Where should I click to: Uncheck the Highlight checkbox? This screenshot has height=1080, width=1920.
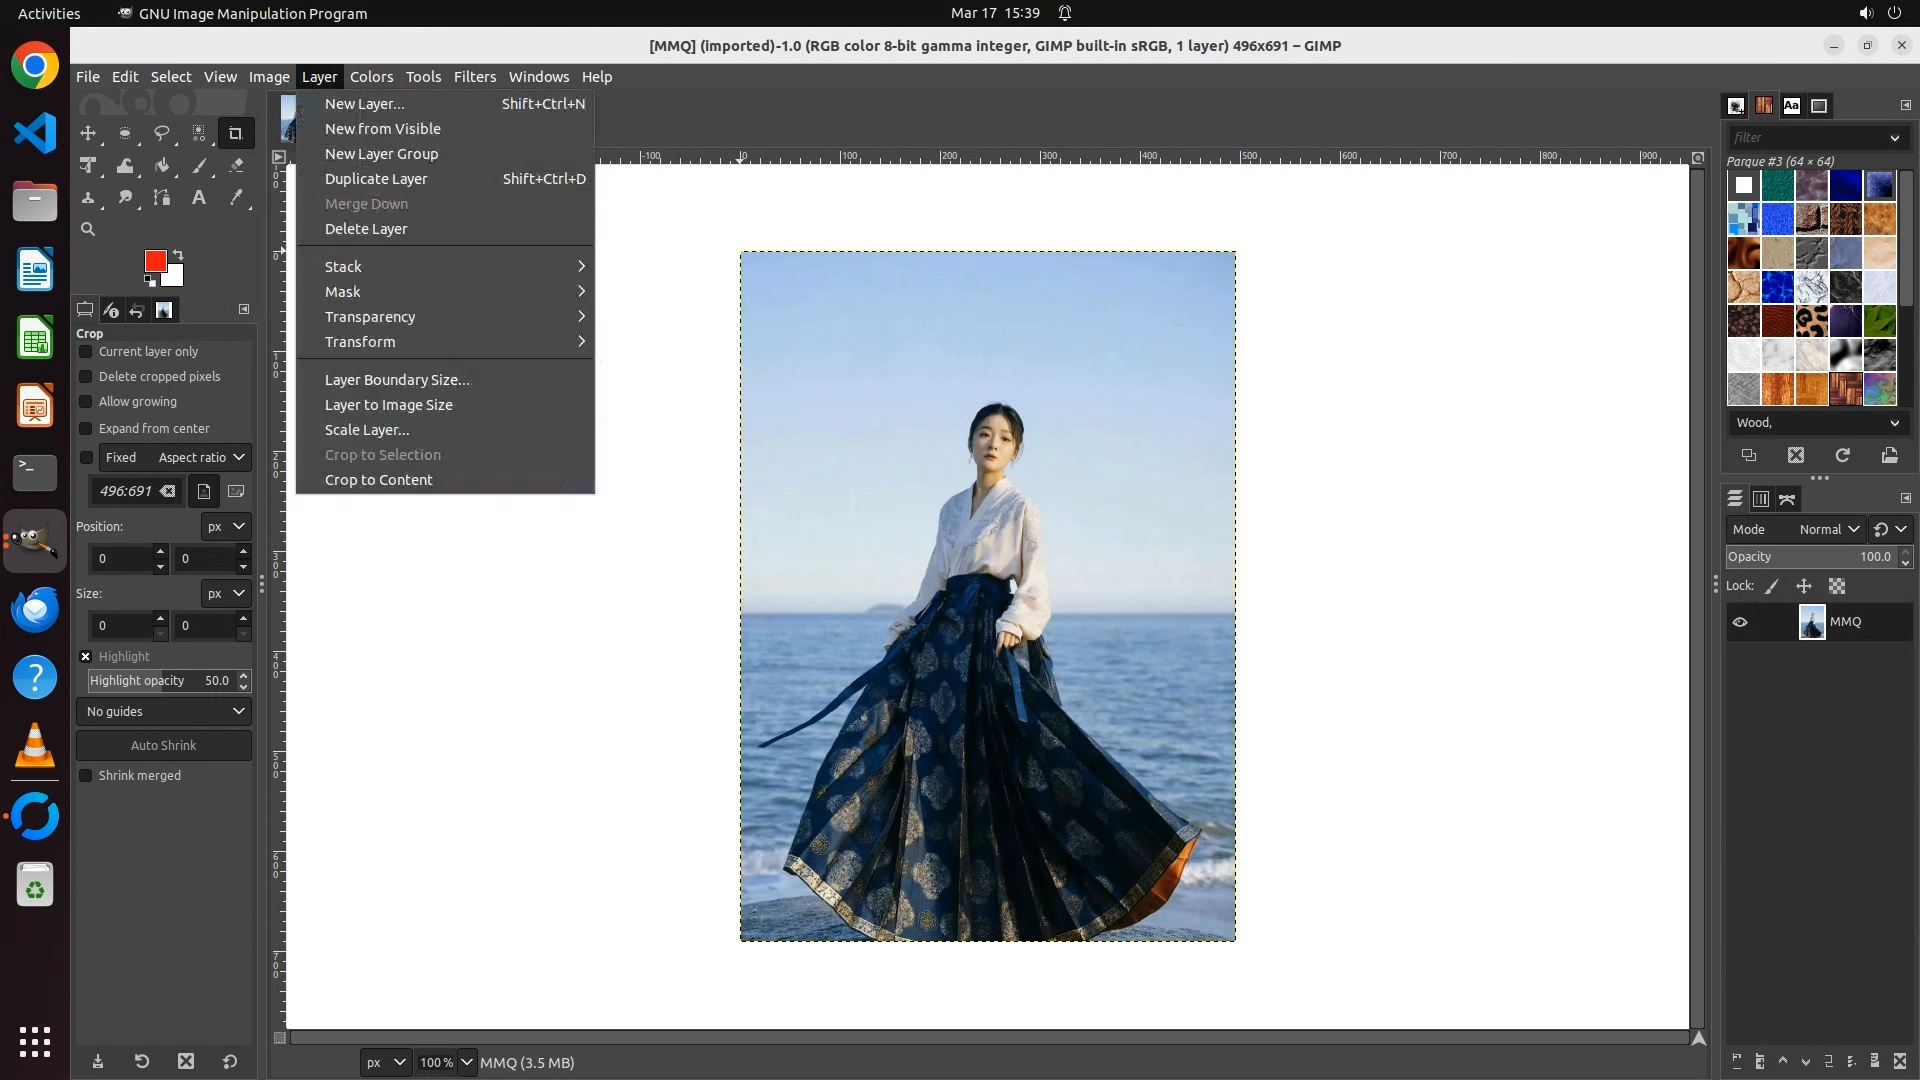click(x=86, y=657)
